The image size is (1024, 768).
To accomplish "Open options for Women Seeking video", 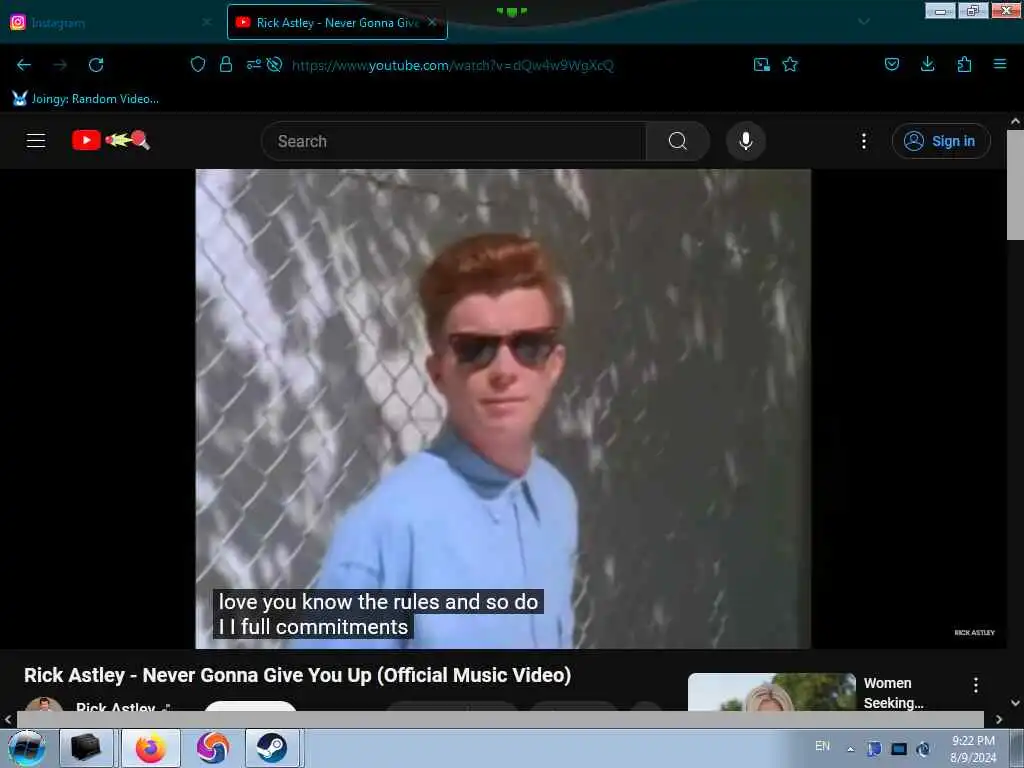I will [976, 685].
